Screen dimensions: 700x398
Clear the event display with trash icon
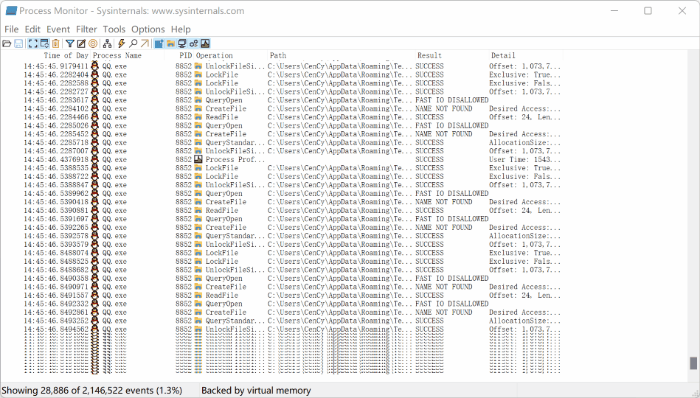point(55,43)
